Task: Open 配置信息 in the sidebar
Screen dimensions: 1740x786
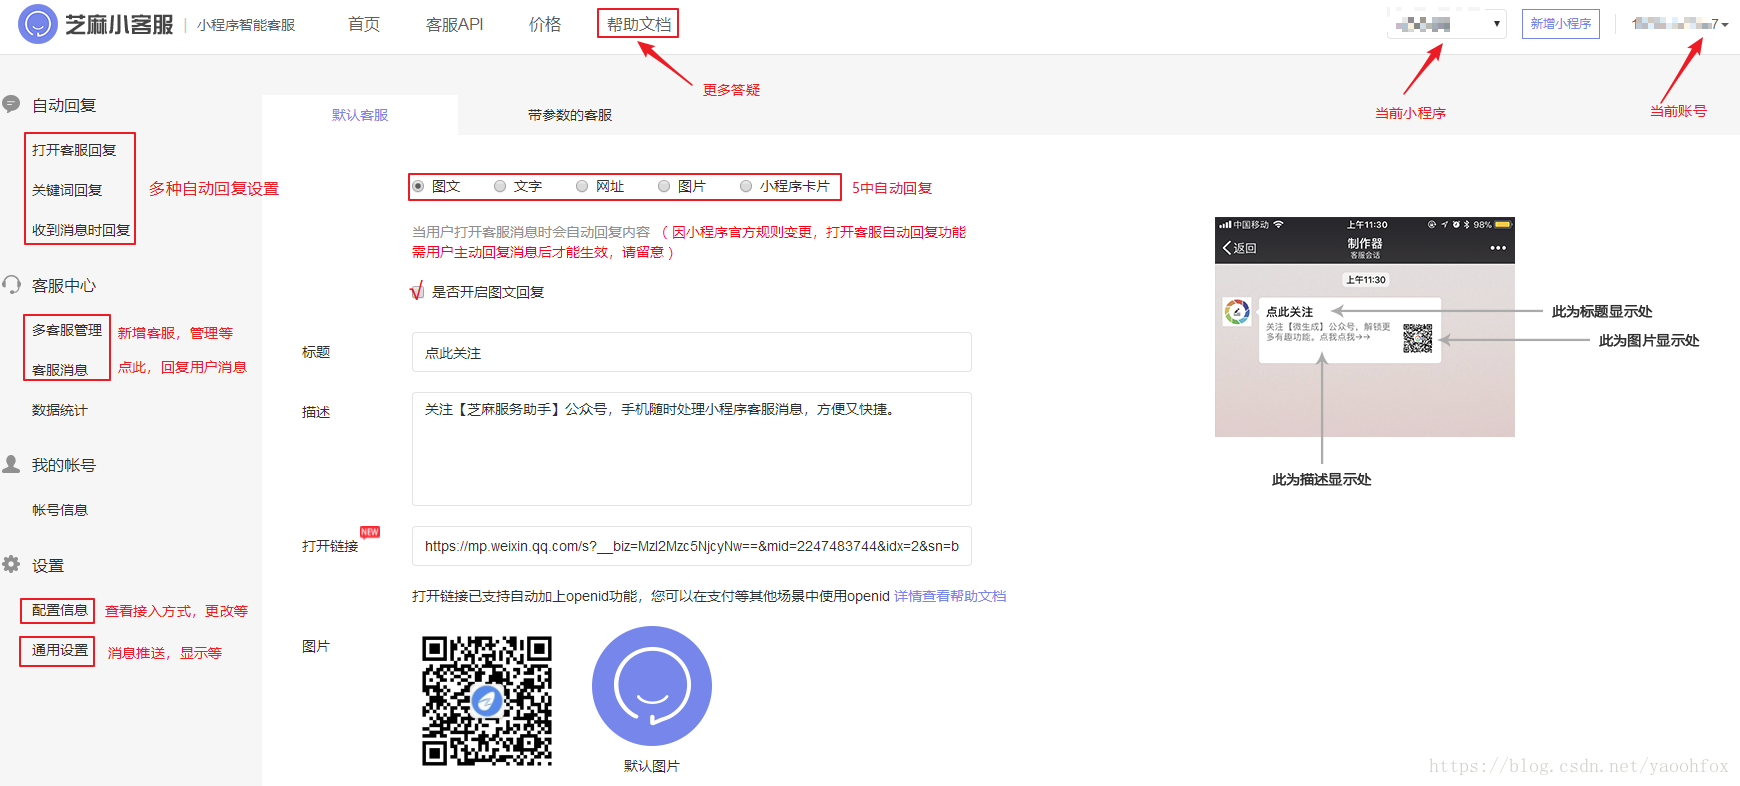Action: 59,610
